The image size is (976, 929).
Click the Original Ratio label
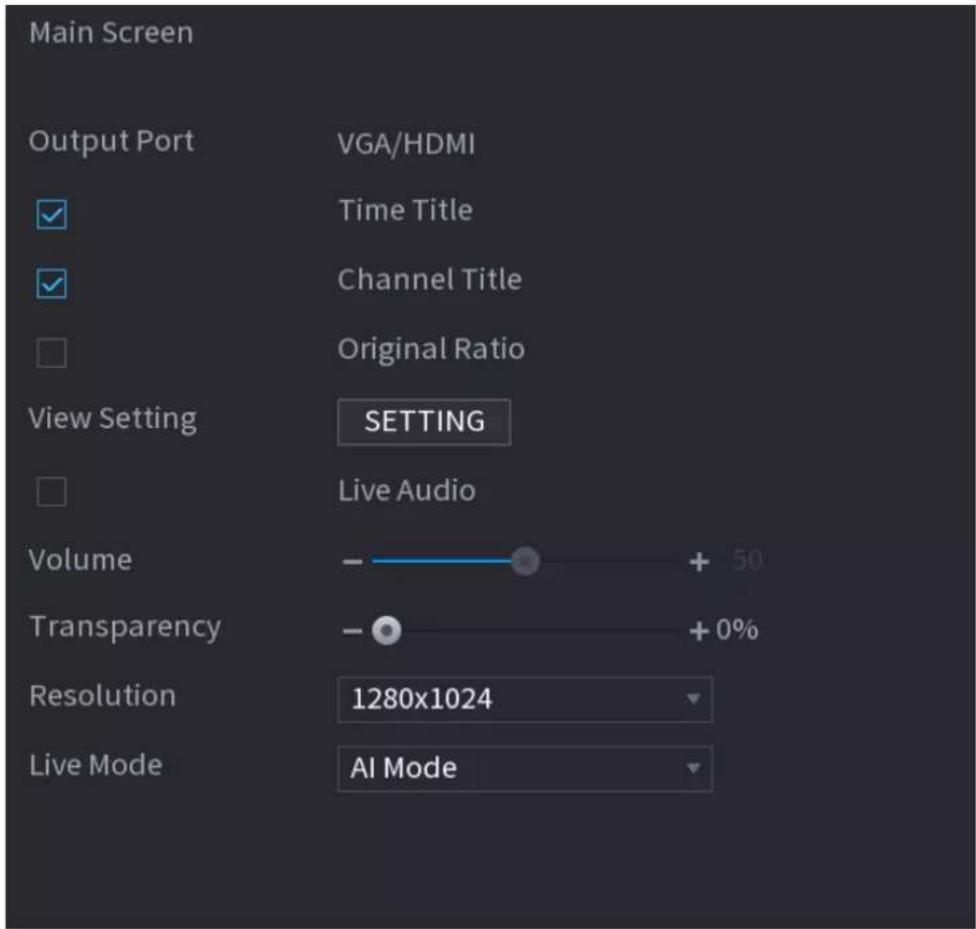coord(431,349)
